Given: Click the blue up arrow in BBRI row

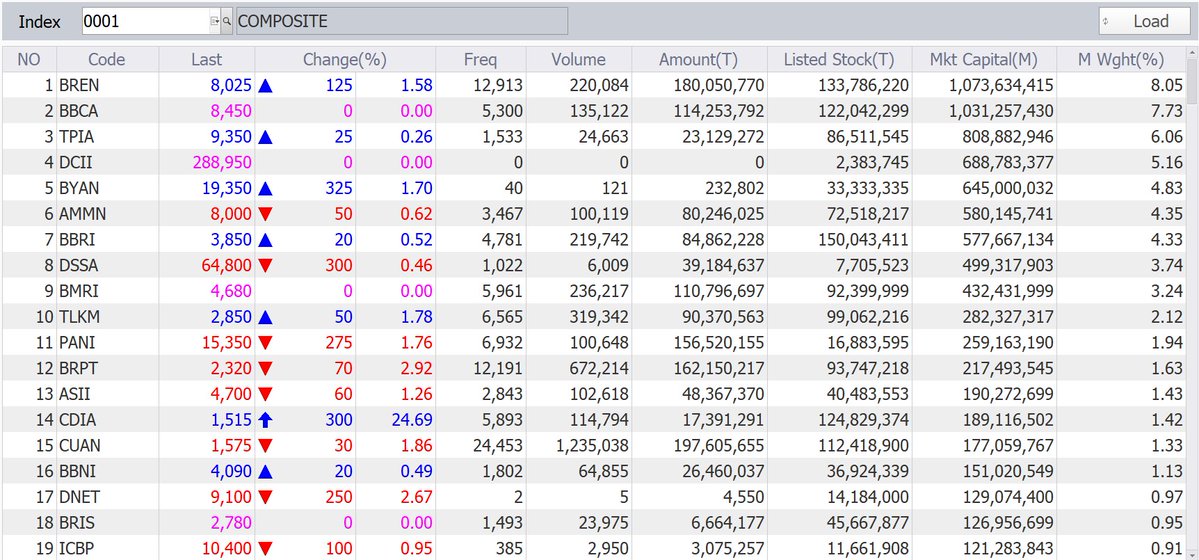Looking at the screenshot, I should click(265, 240).
